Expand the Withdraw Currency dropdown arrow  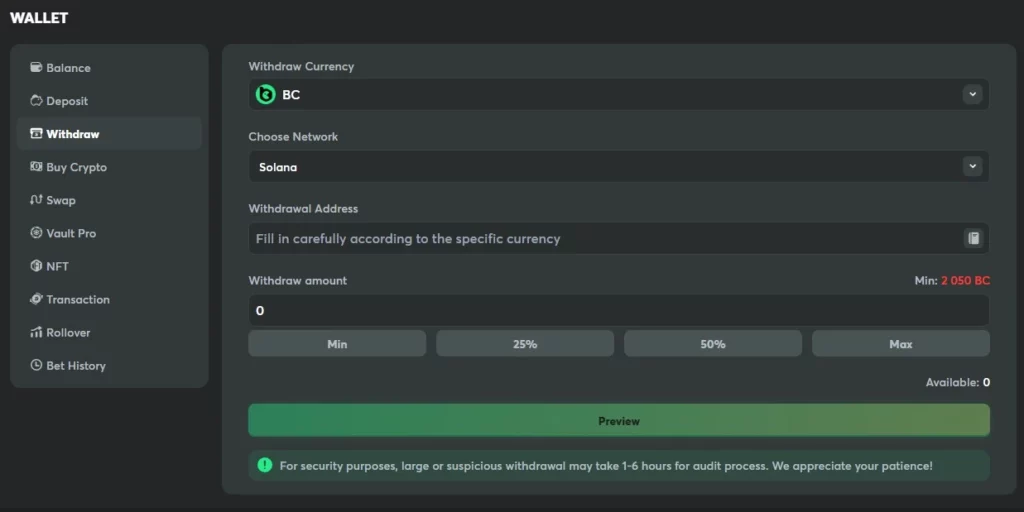point(972,94)
